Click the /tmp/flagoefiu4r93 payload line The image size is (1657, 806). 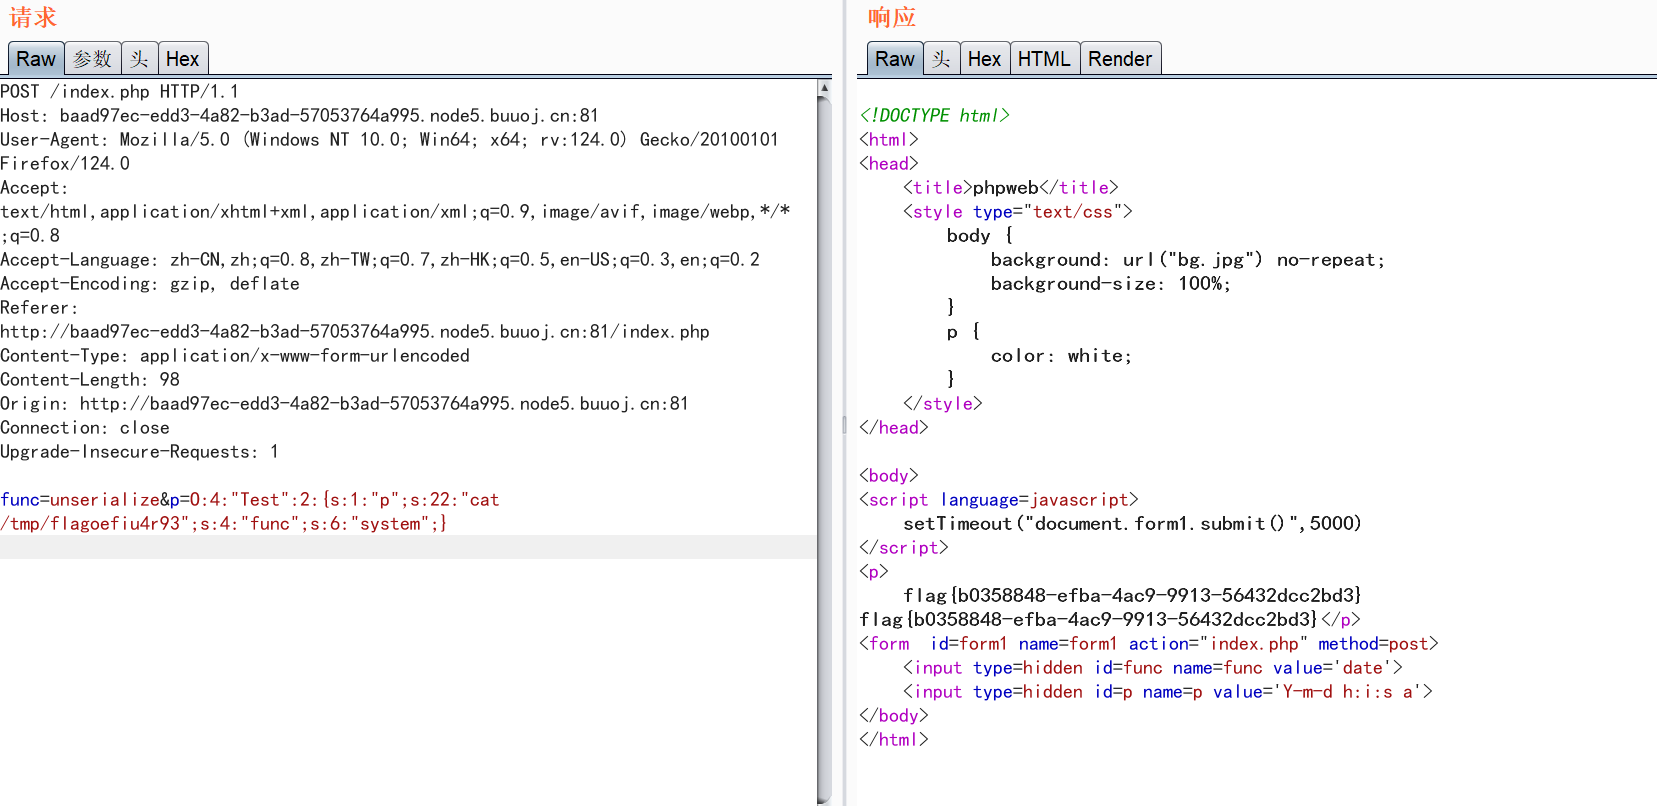(x=224, y=524)
